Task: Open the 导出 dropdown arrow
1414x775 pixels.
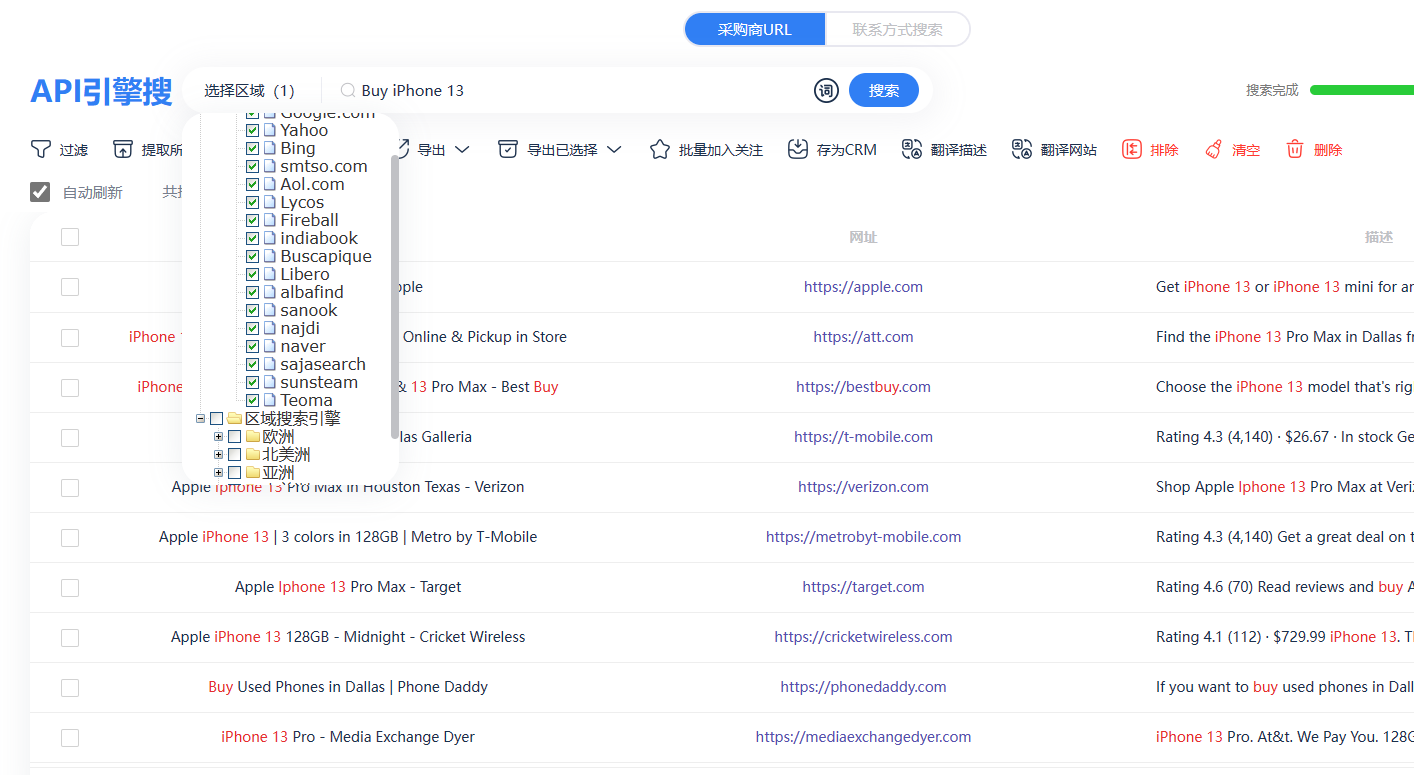Action: 462,149
